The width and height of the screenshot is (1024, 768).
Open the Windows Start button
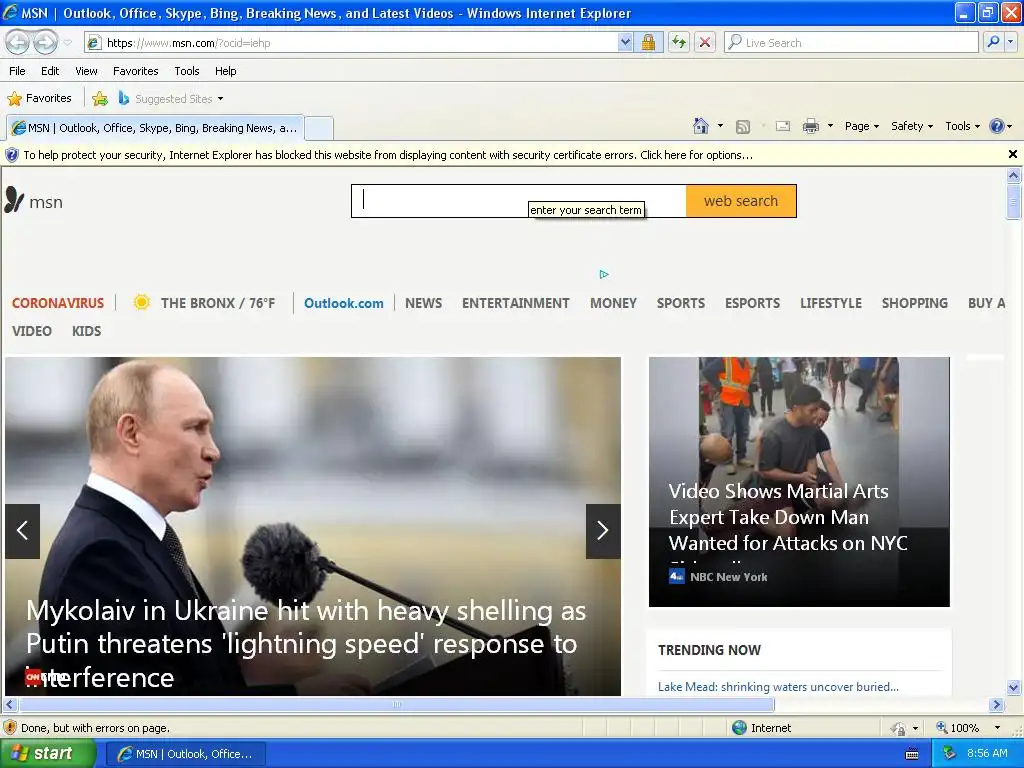(x=46, y=754)
